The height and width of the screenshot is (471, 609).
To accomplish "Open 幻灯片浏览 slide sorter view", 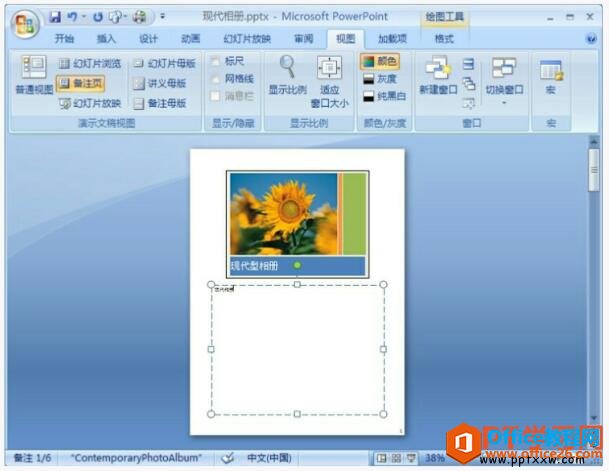I will (90, 63).
